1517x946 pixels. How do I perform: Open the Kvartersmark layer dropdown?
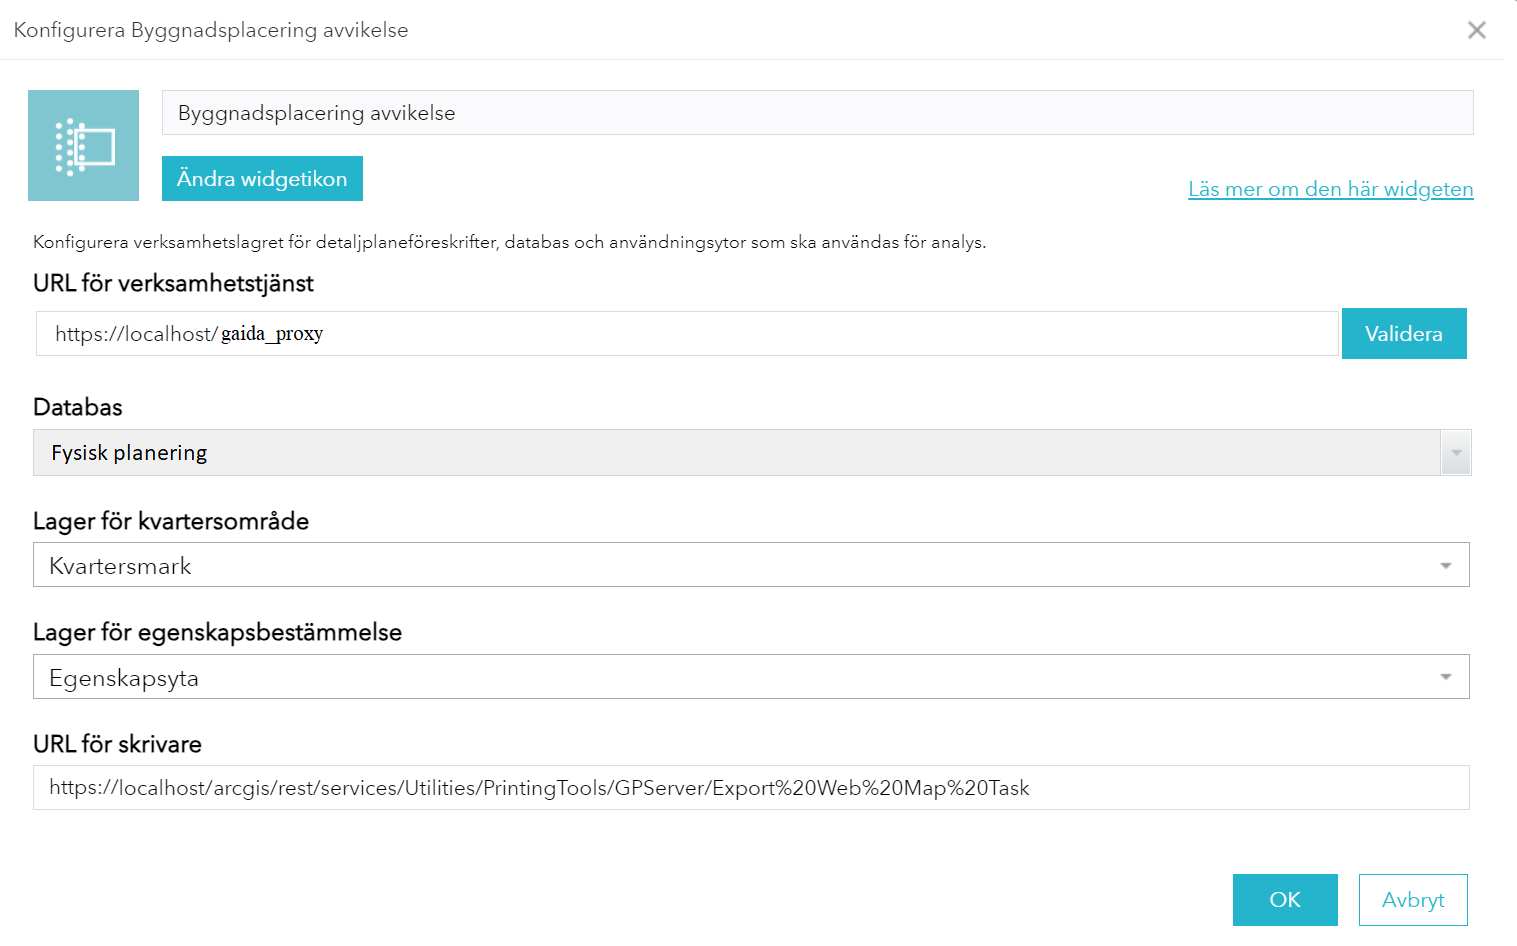[736, 565]
